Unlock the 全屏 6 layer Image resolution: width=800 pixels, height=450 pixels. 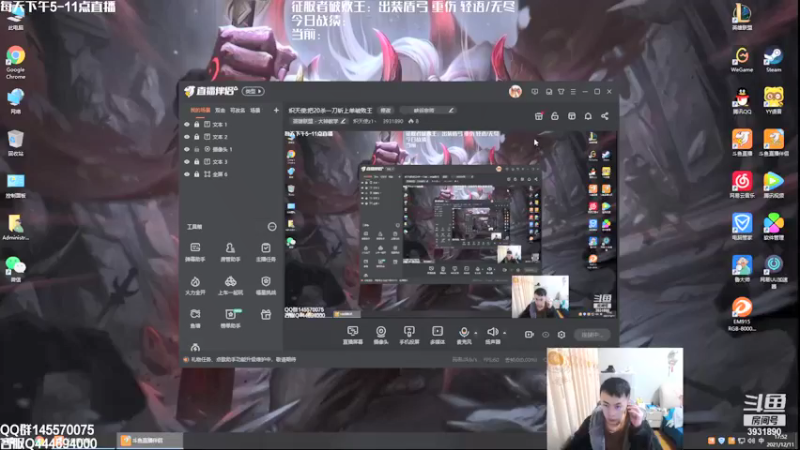coord(196,174)
